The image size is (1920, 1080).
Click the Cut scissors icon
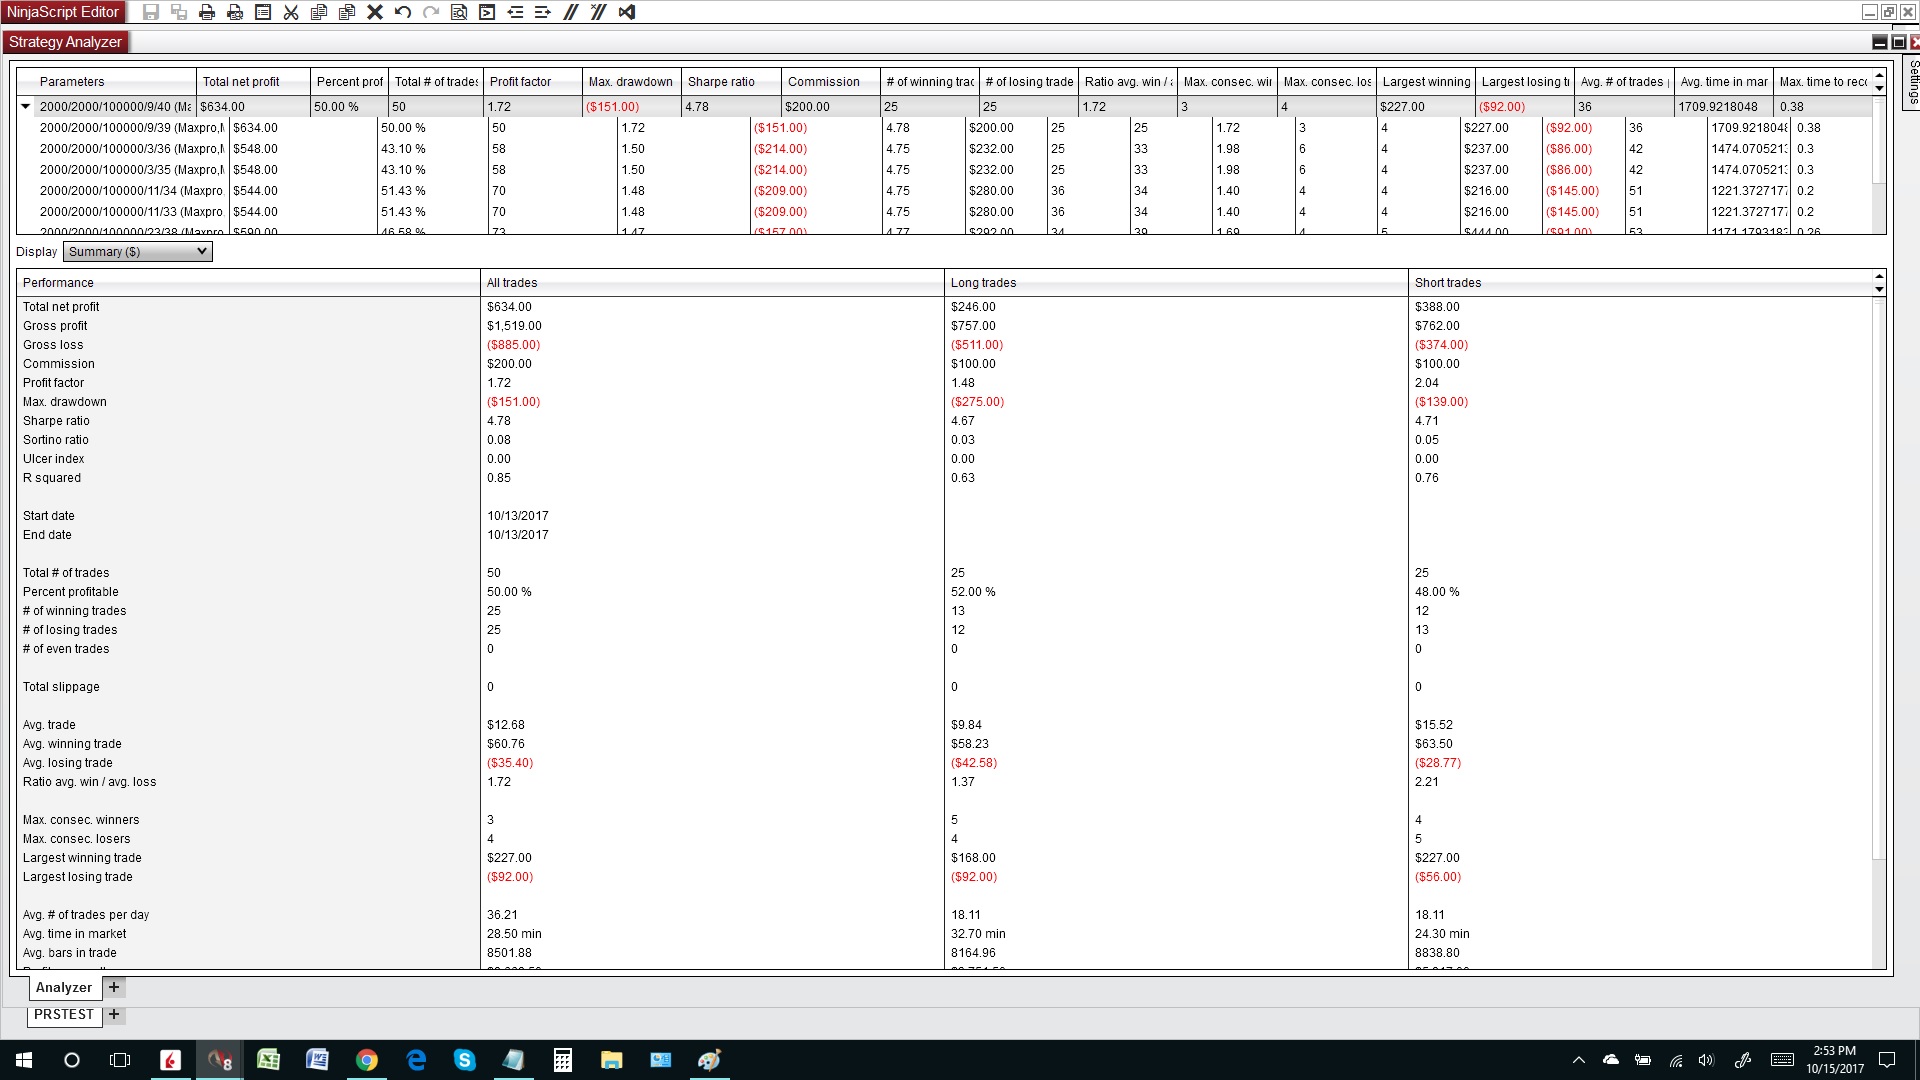(x=291, y=13)
